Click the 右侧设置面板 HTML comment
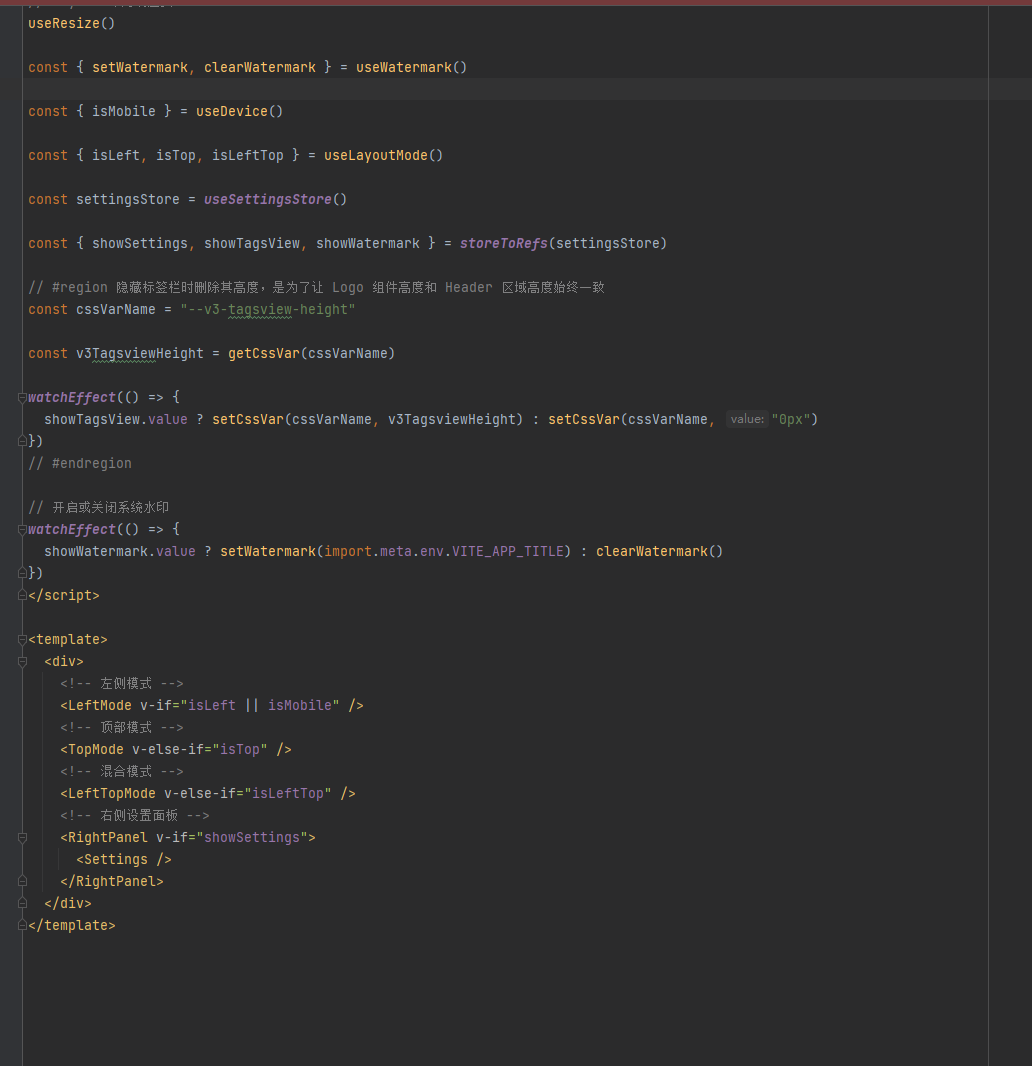1032x1066 pixels. pos(135,815)
